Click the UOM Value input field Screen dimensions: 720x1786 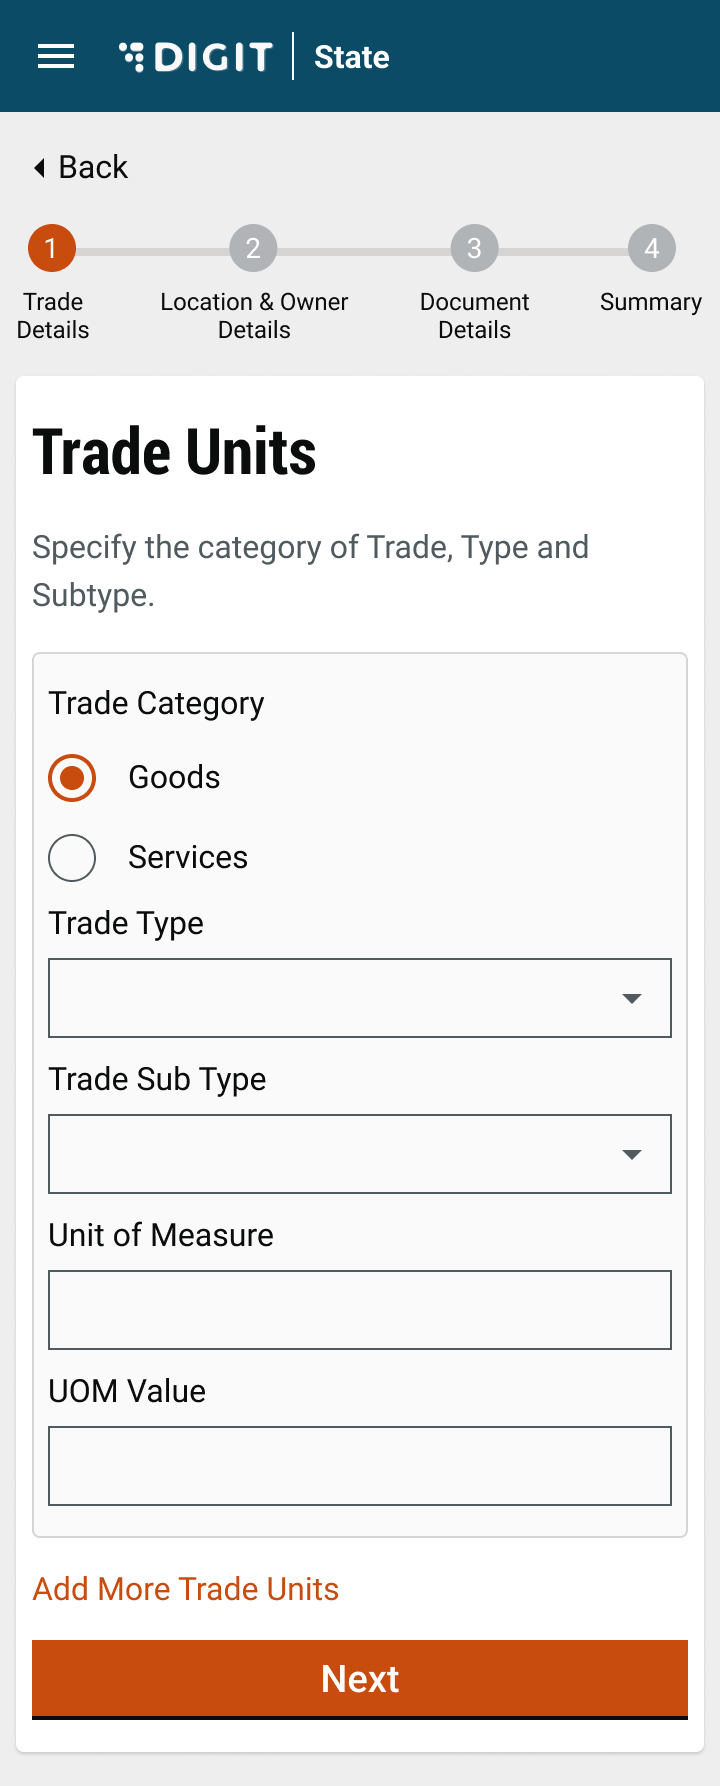(360, 1466)
